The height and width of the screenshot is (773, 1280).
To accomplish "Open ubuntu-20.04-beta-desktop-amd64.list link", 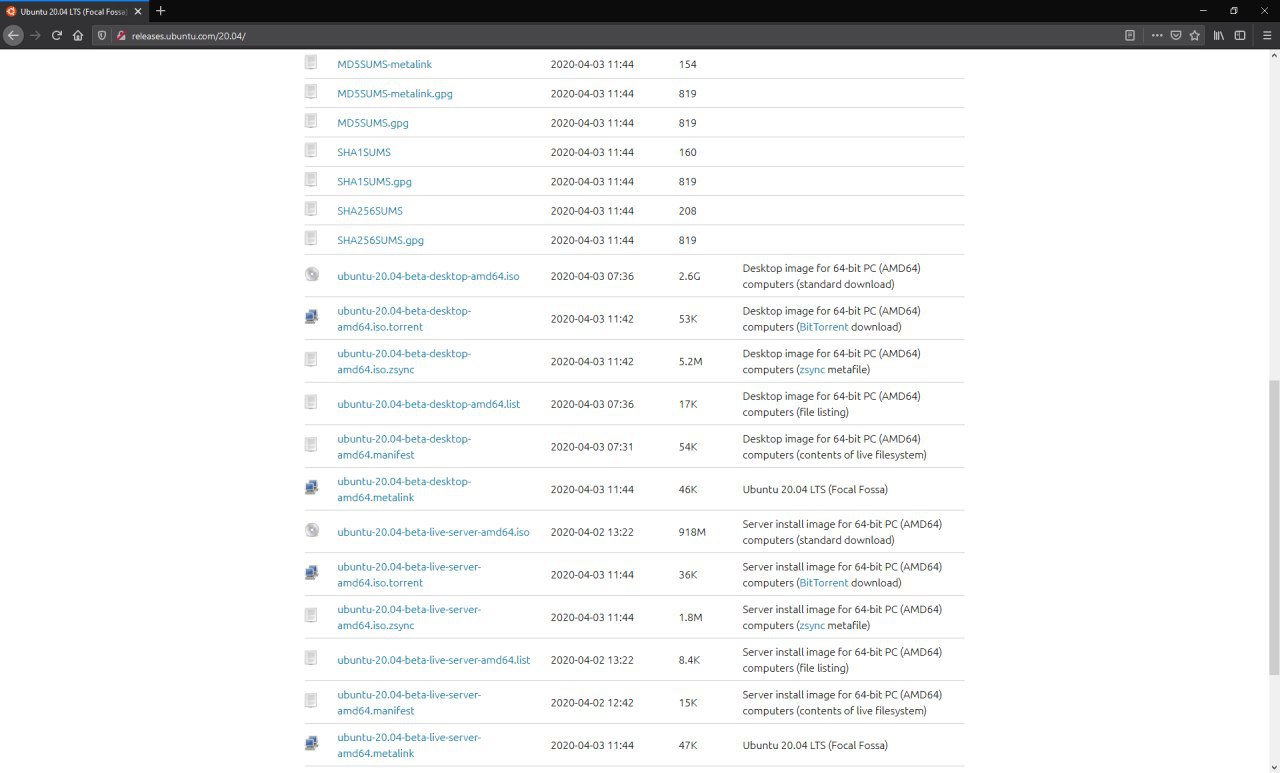I will pyautogui.click(x=429, y=404).
